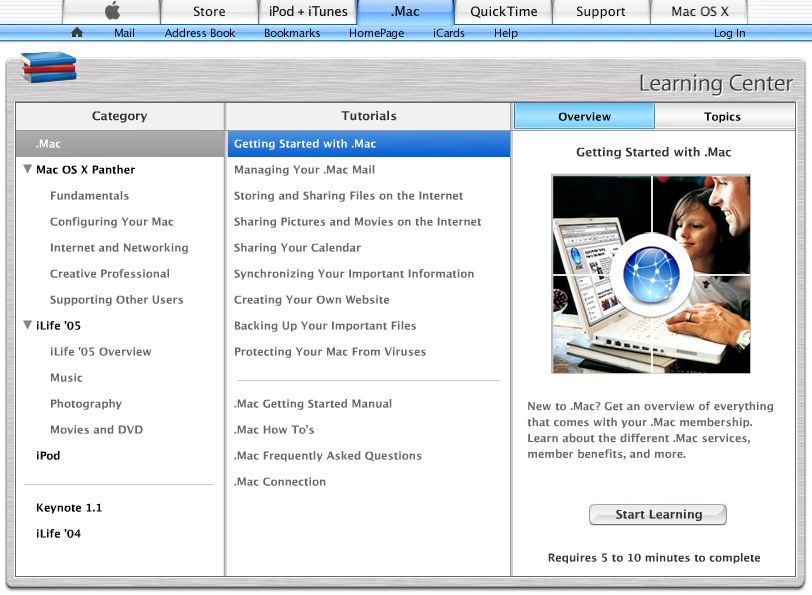
Task: Collapse the iLife '05 category
Action: pos(28,325)
